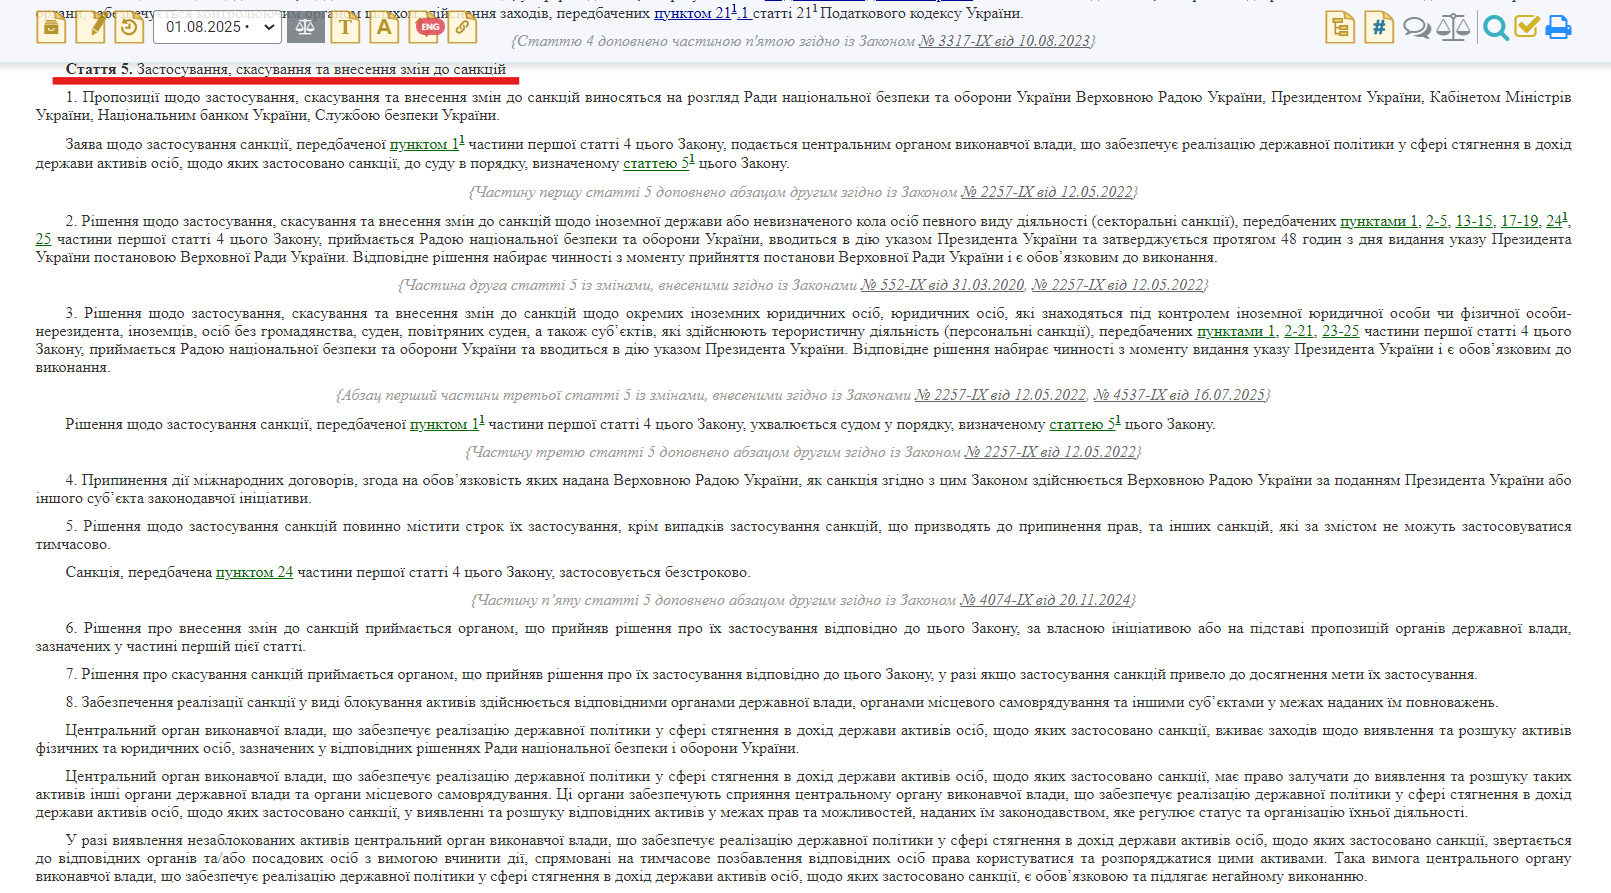Open the document structure tree icon
This screenshot has height=893, width=1611.
[1340, 27]
